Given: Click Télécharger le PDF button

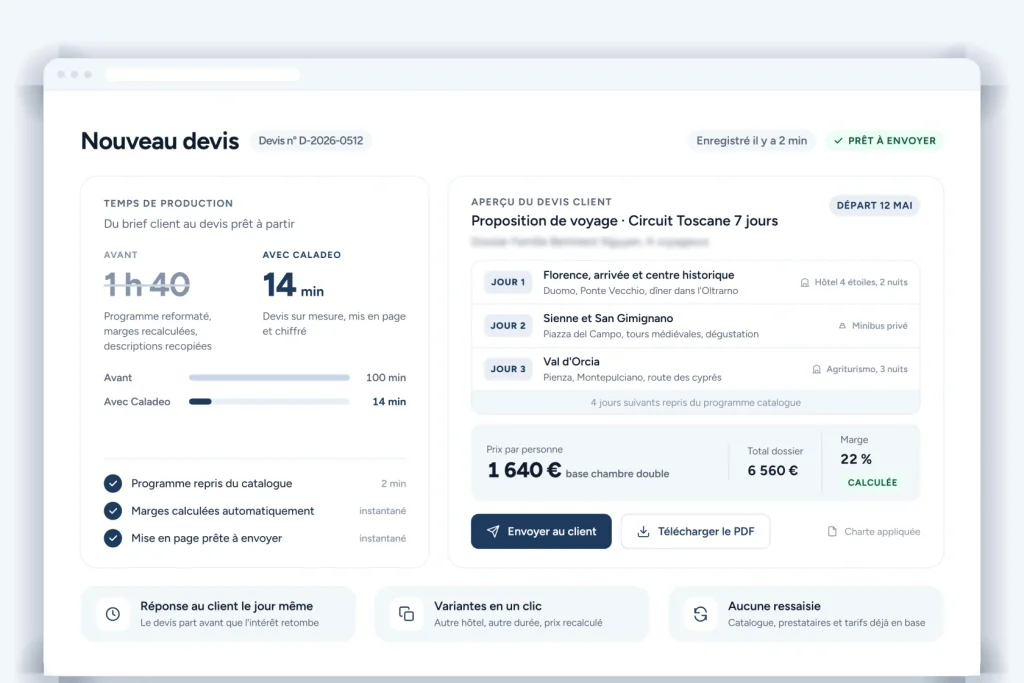Looking at the screenshot, I should (696, 532).
